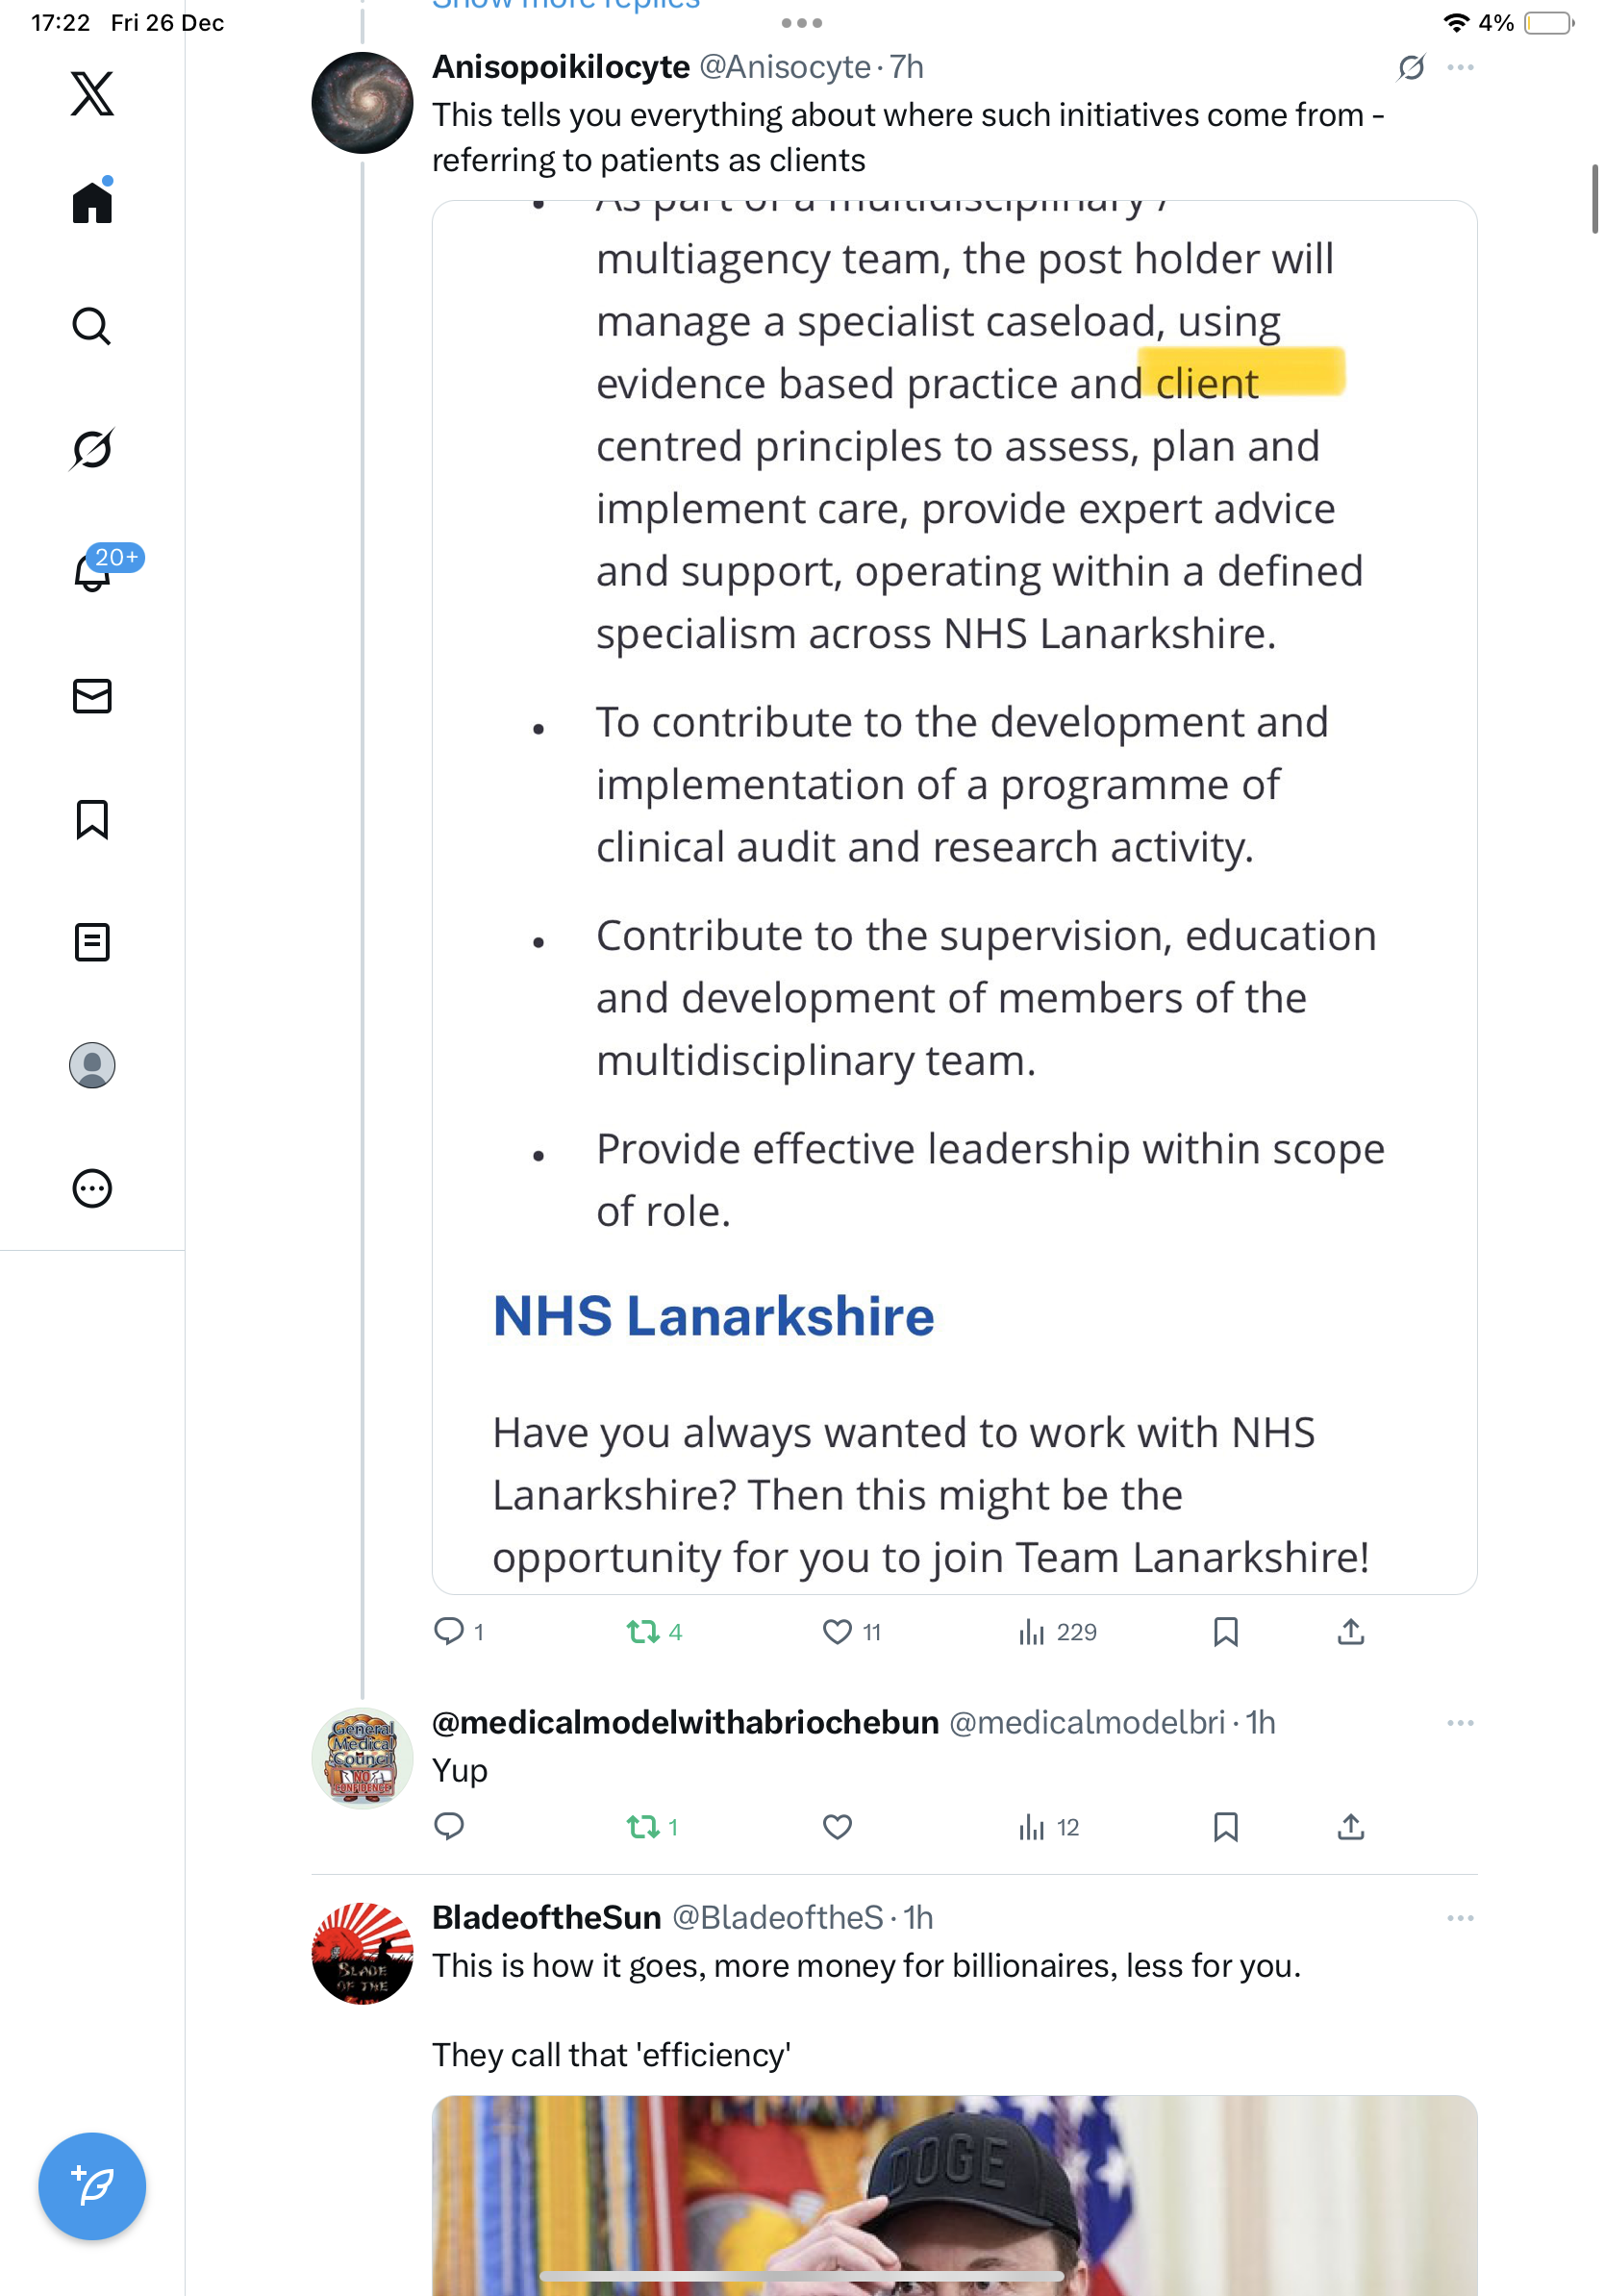Click the page scrollbar on right edge

[x=1594, y=200]
